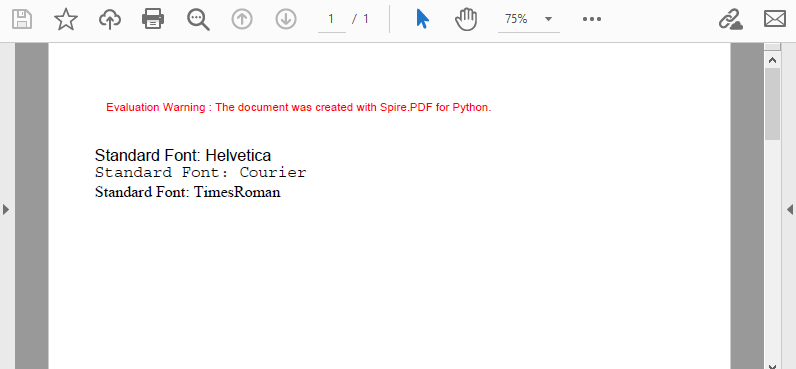Click the current page number field
Image resolution: width=796 pixels, height=369 pixels.
(x=331, y=20)
